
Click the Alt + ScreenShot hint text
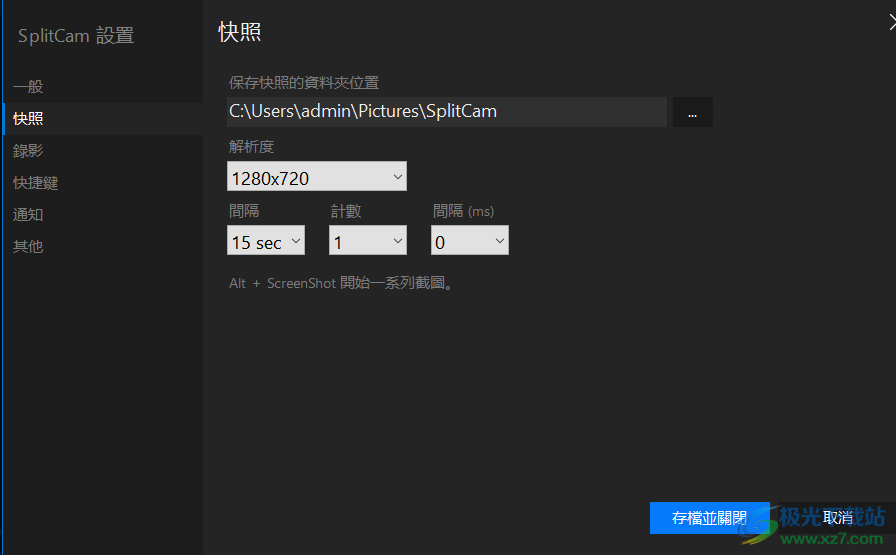pos(341,283)
